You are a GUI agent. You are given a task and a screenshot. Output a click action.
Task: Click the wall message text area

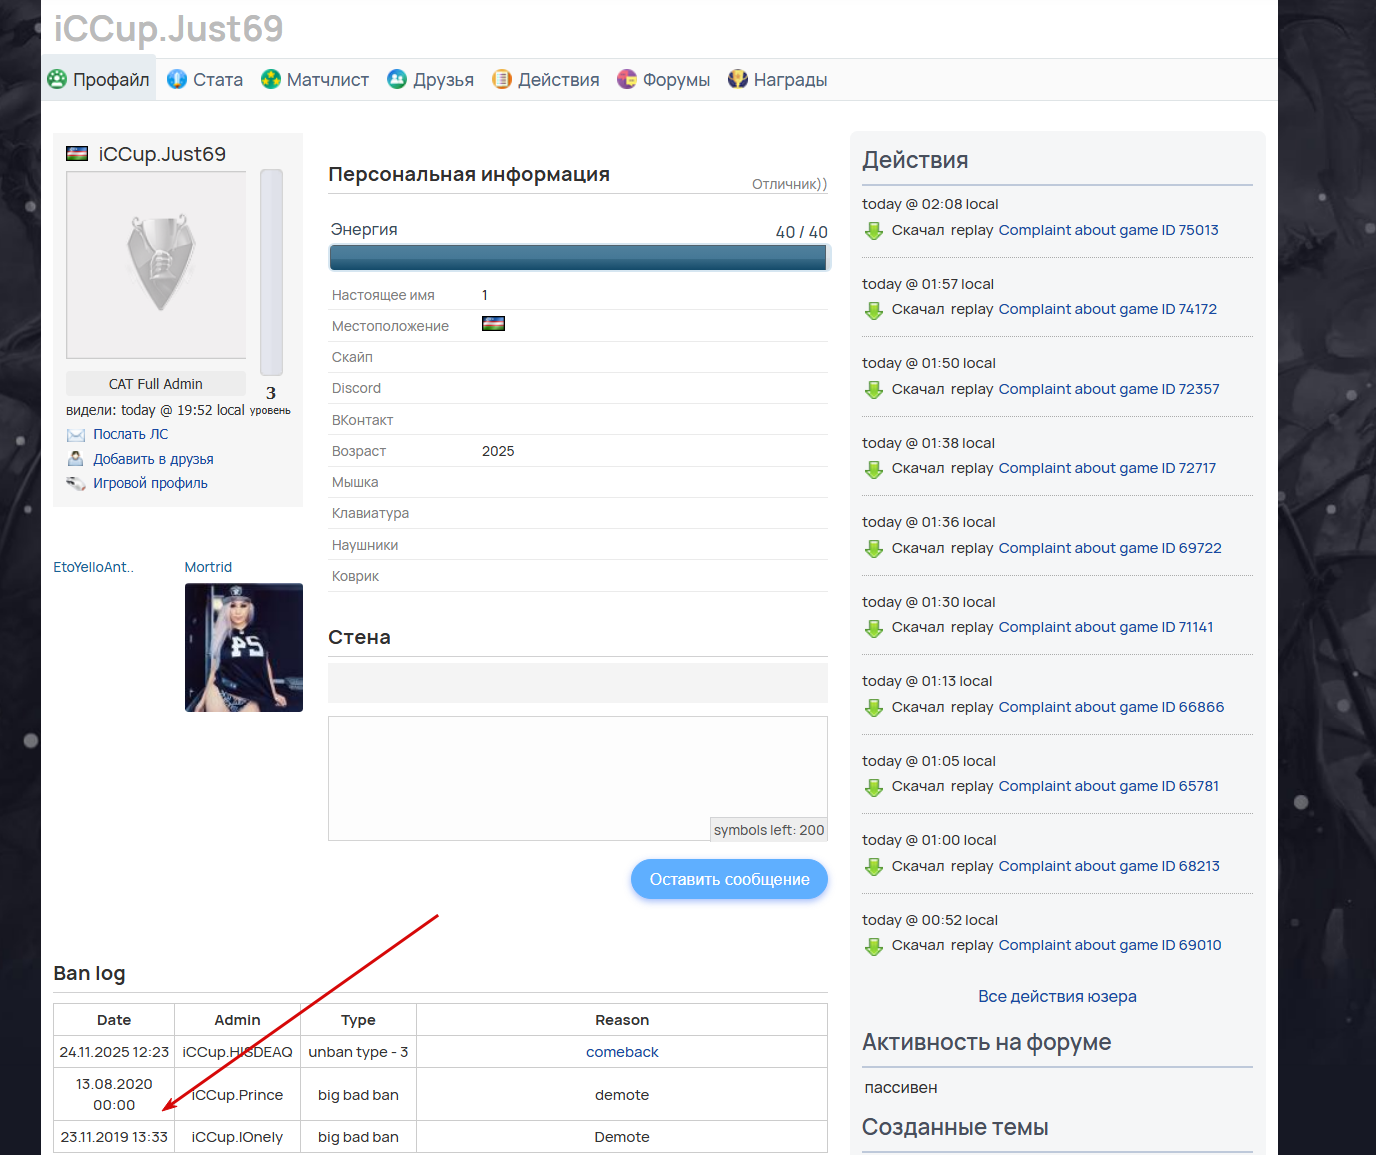pyautogui.click(x=578, y=778)
